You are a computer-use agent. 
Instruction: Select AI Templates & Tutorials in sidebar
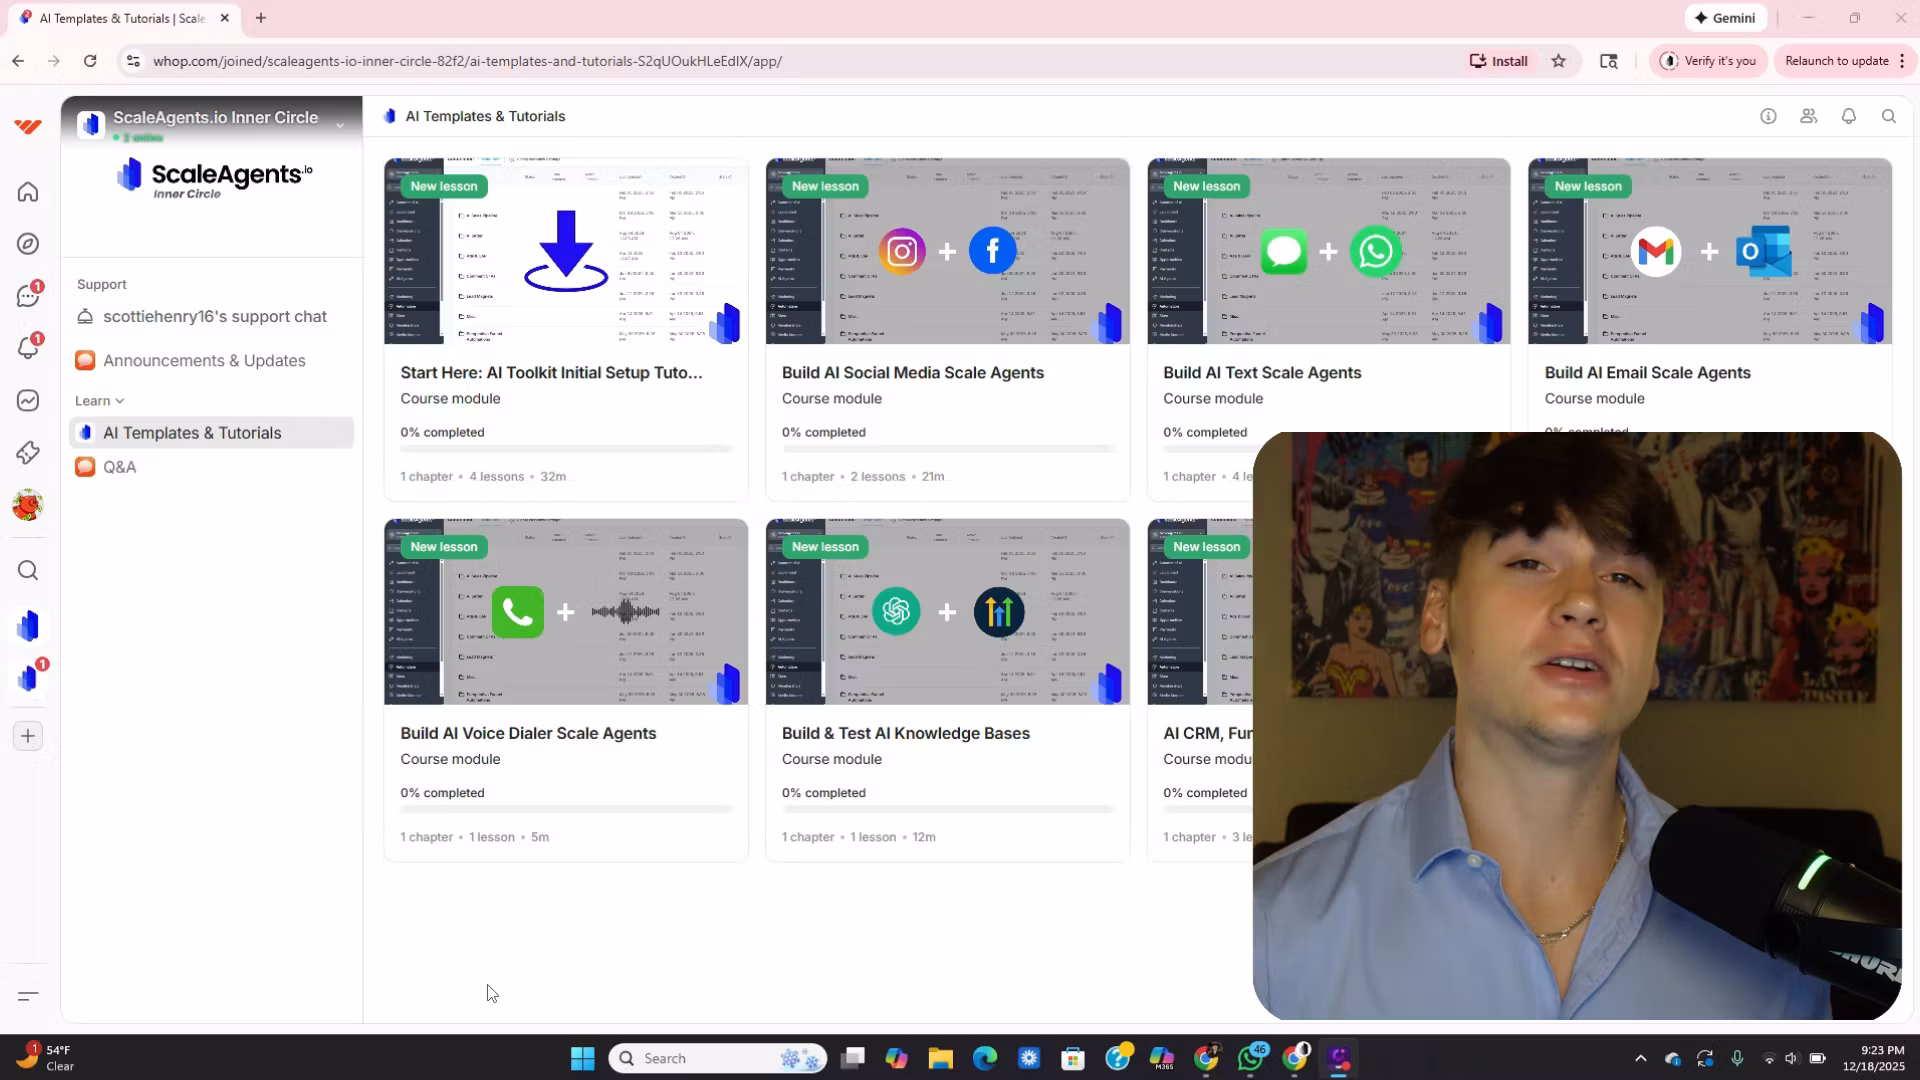click(212, 433)
